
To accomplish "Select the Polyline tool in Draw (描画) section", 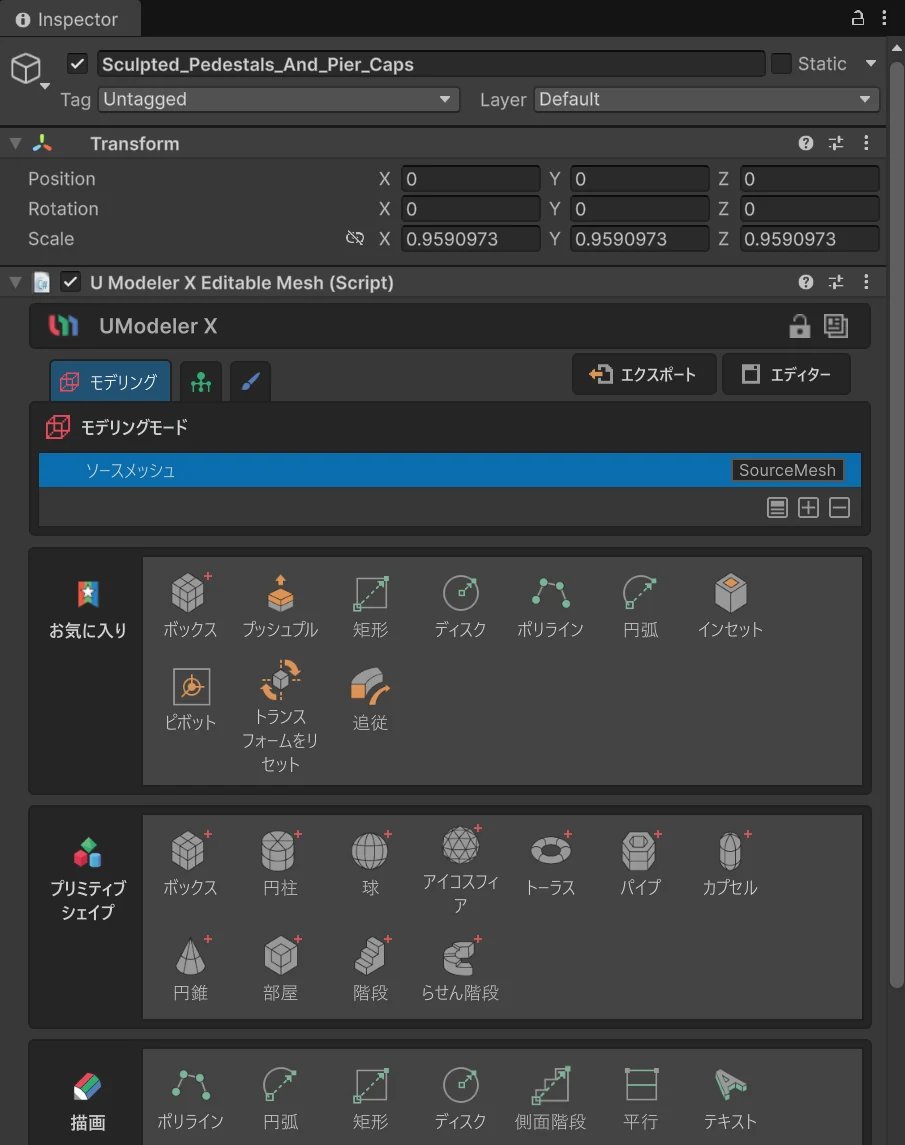I will pos(191,1098).
